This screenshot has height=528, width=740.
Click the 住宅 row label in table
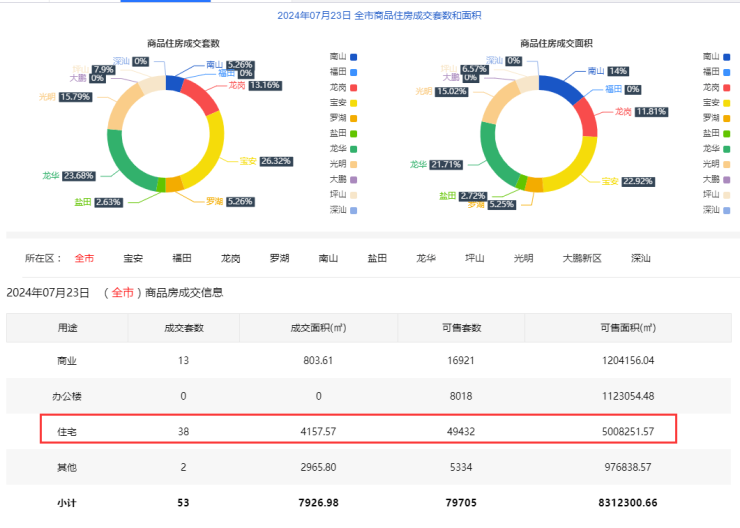coord(67,431)
